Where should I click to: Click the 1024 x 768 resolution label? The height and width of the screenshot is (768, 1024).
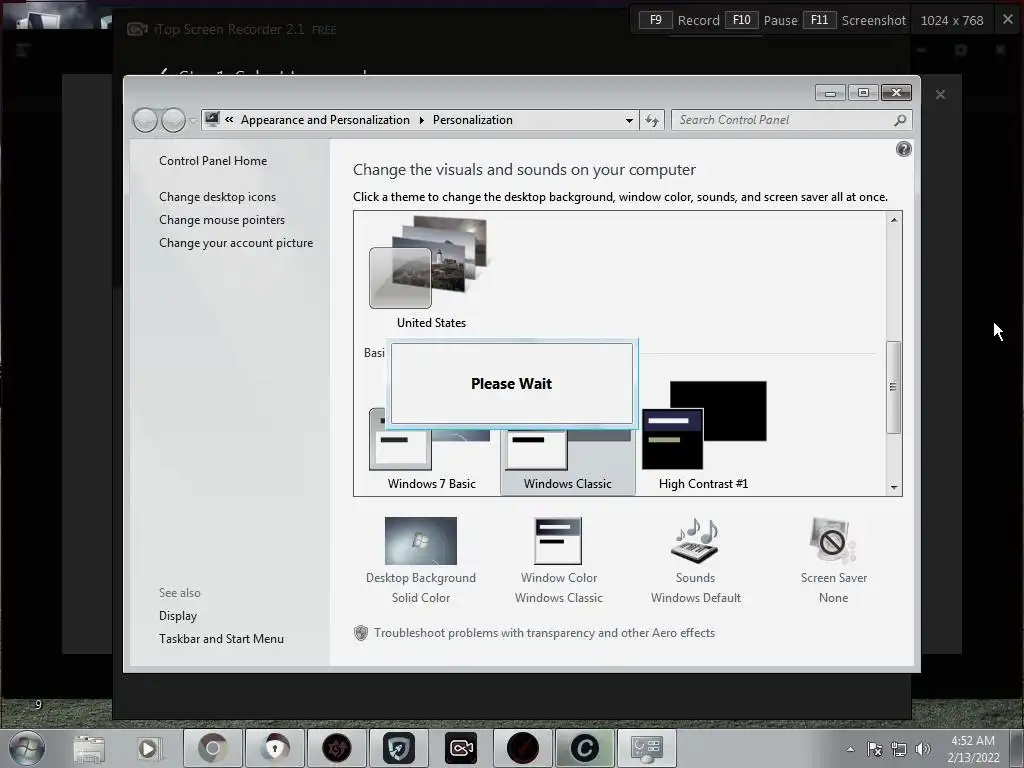tap(952, 20)
